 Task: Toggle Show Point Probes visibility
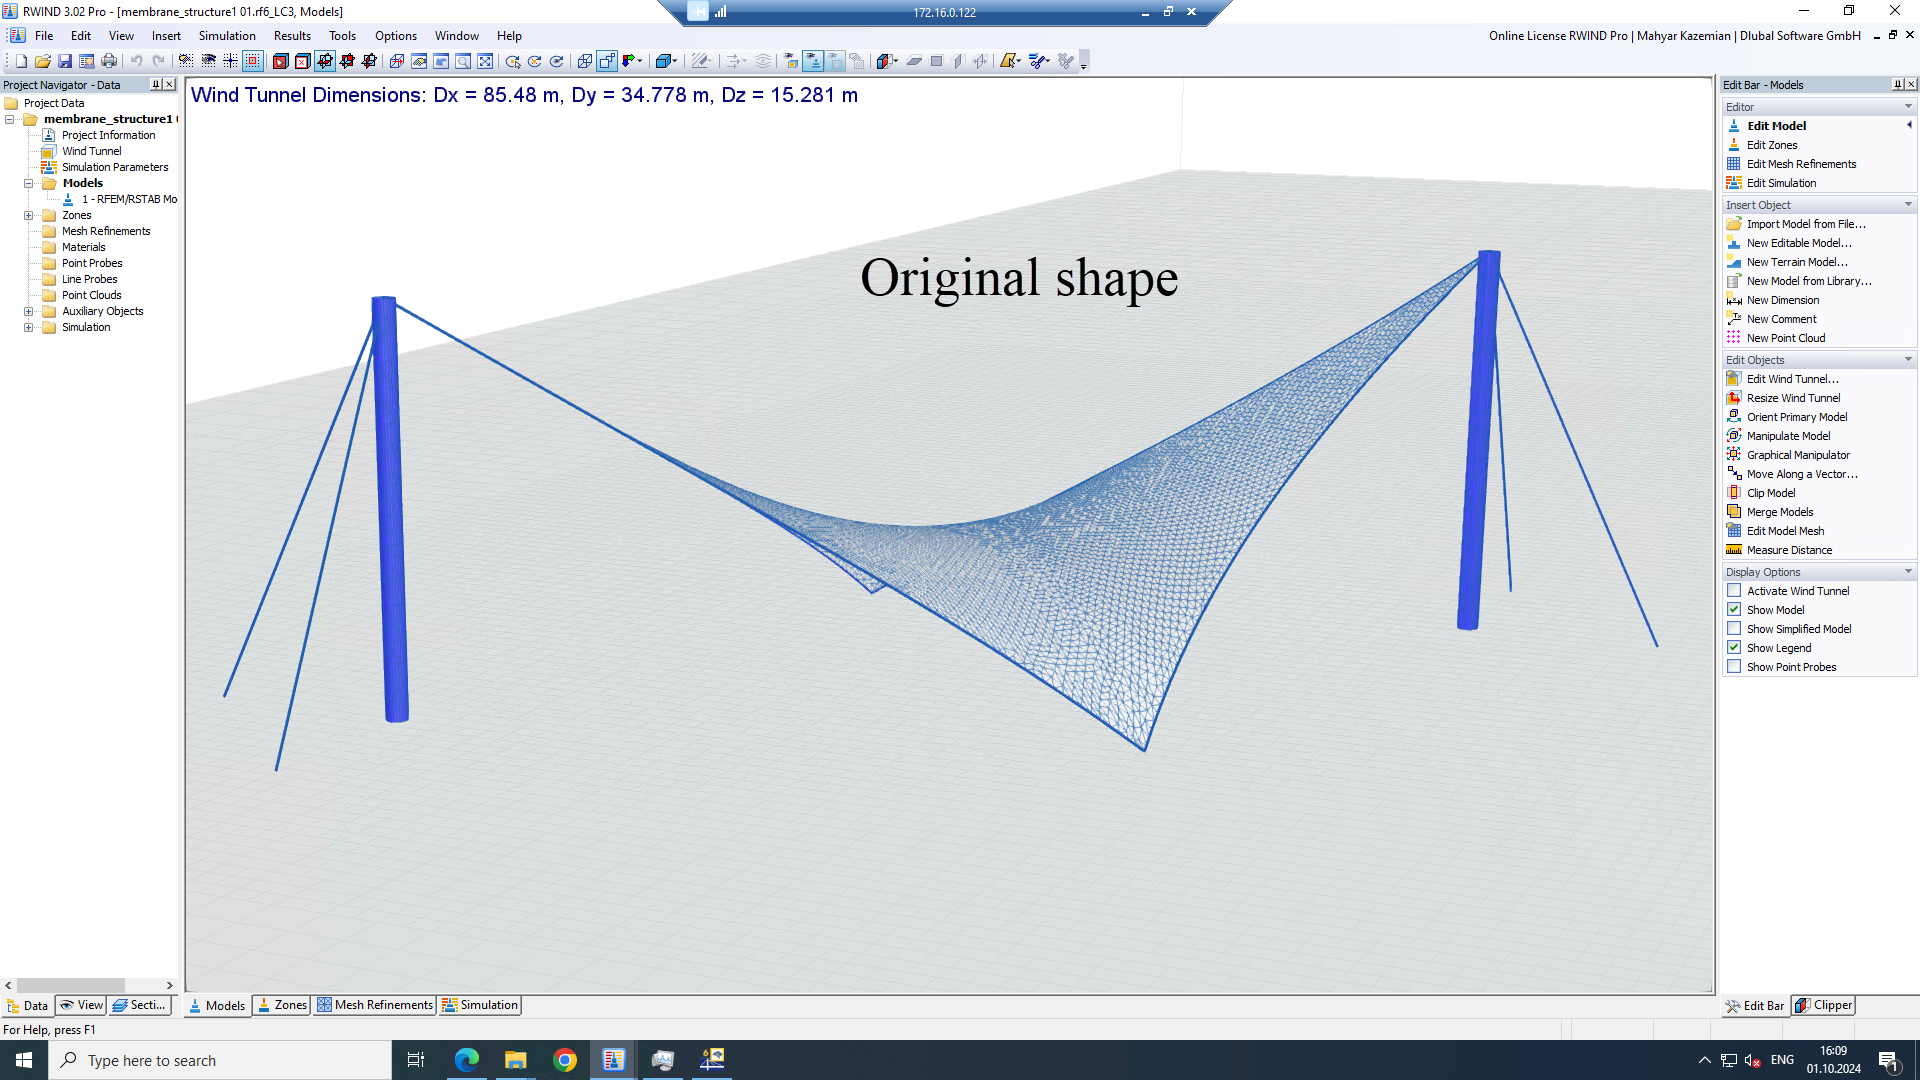tap(1733, 666)
